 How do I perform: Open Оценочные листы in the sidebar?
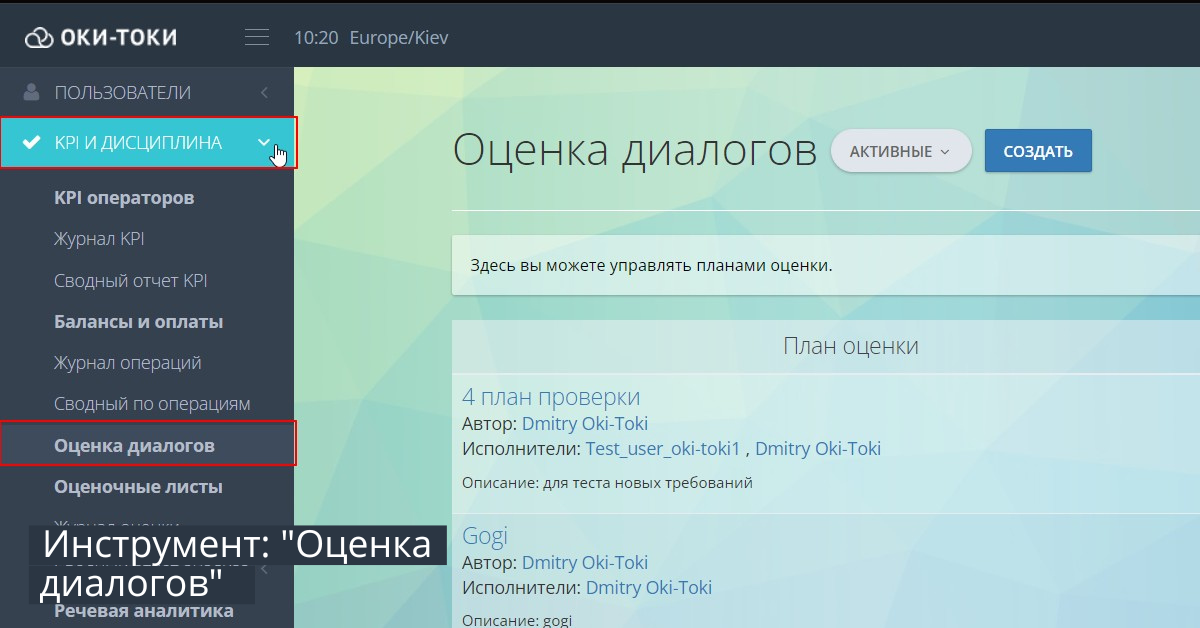point(138,487)
